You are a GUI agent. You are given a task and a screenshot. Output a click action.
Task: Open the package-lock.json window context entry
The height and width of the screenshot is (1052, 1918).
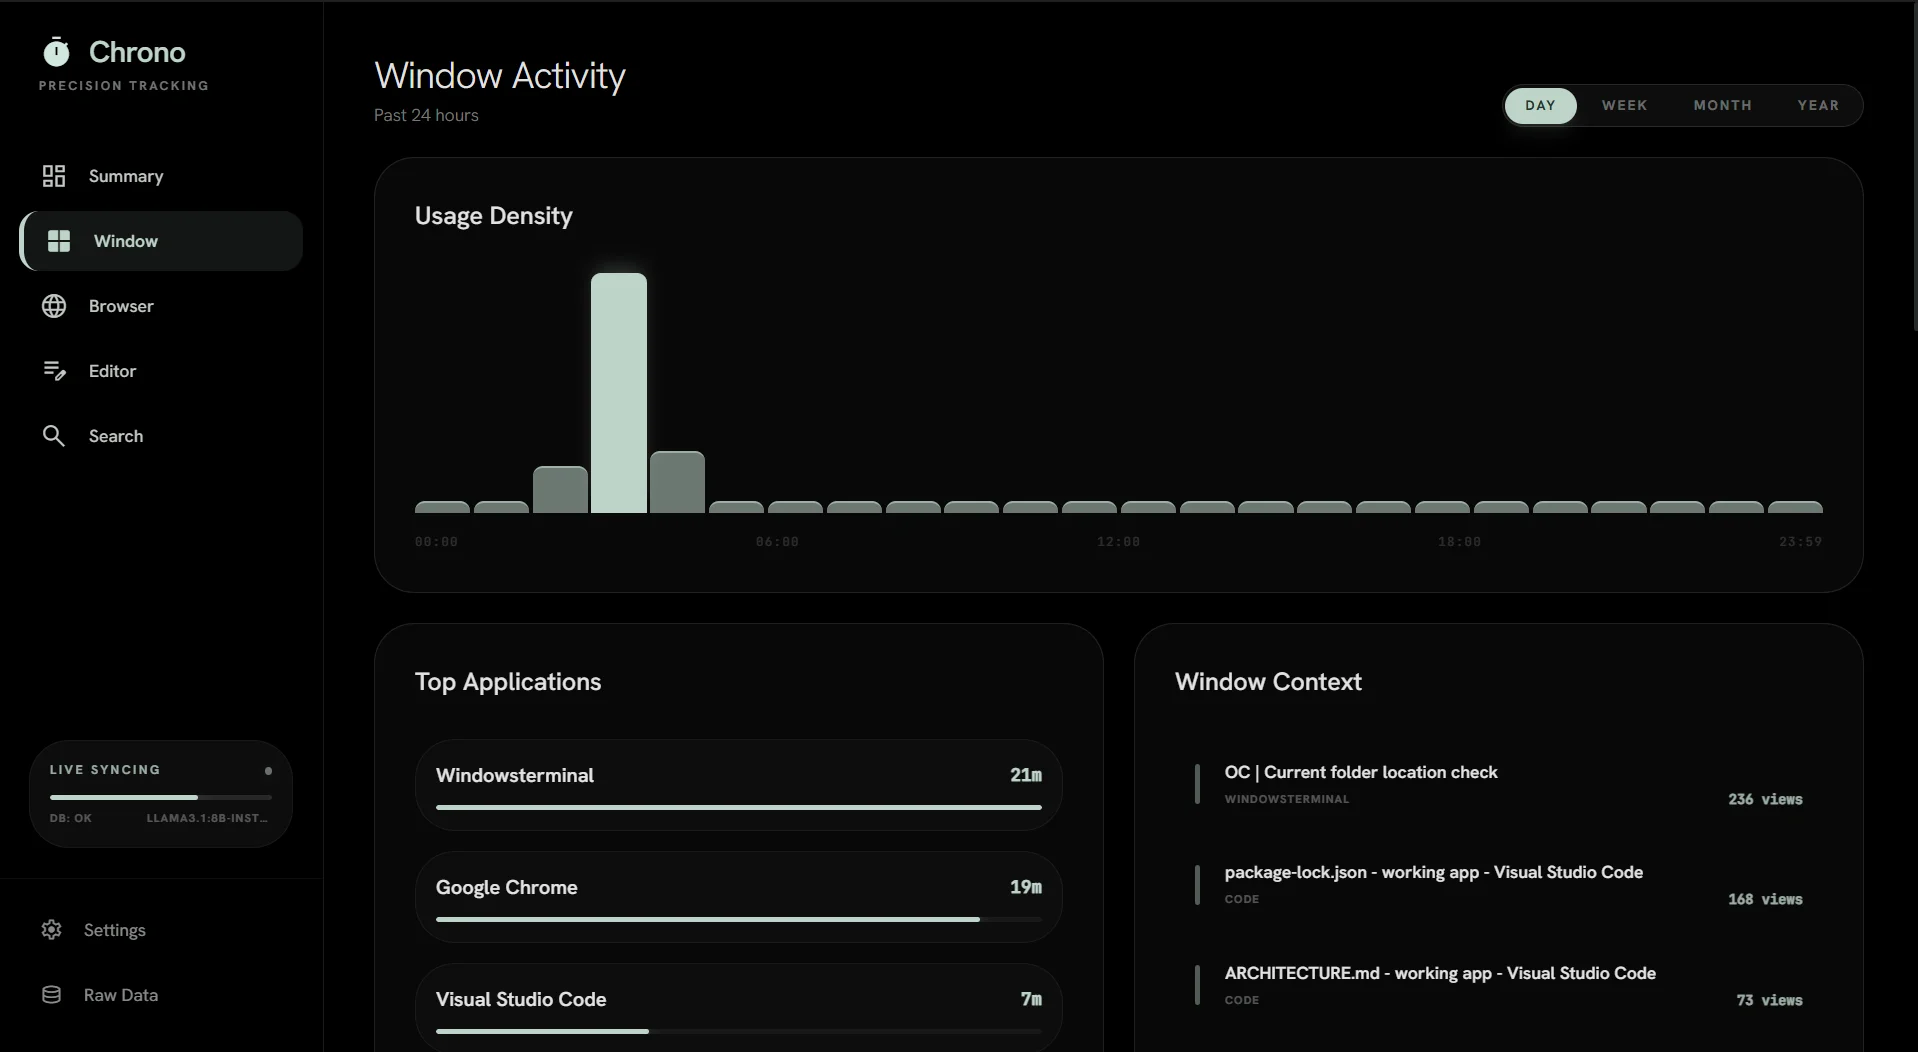coord(1499,884)
